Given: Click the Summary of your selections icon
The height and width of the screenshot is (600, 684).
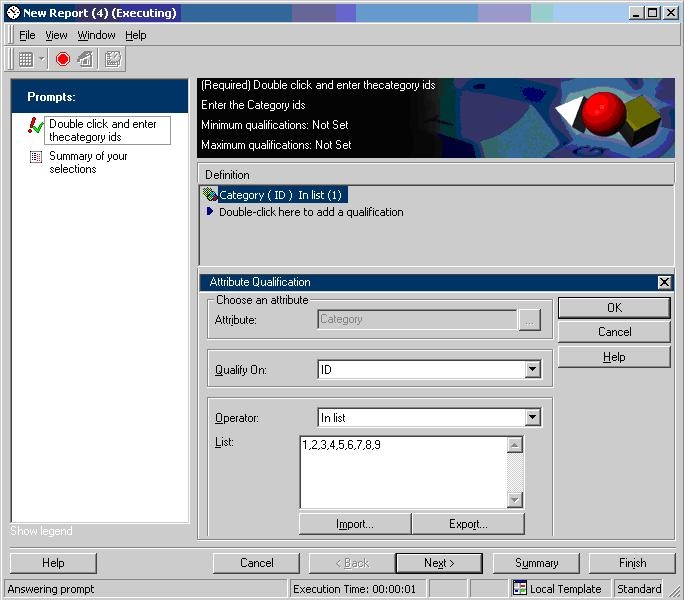Looking at the screenshot, I should [36, 156].
